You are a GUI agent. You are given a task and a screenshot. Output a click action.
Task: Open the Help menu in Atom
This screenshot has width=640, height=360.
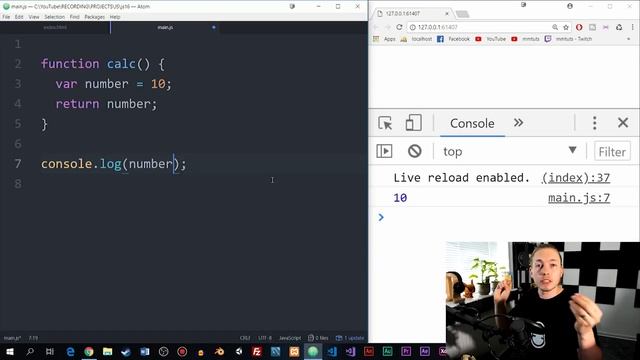pos(115,17)
